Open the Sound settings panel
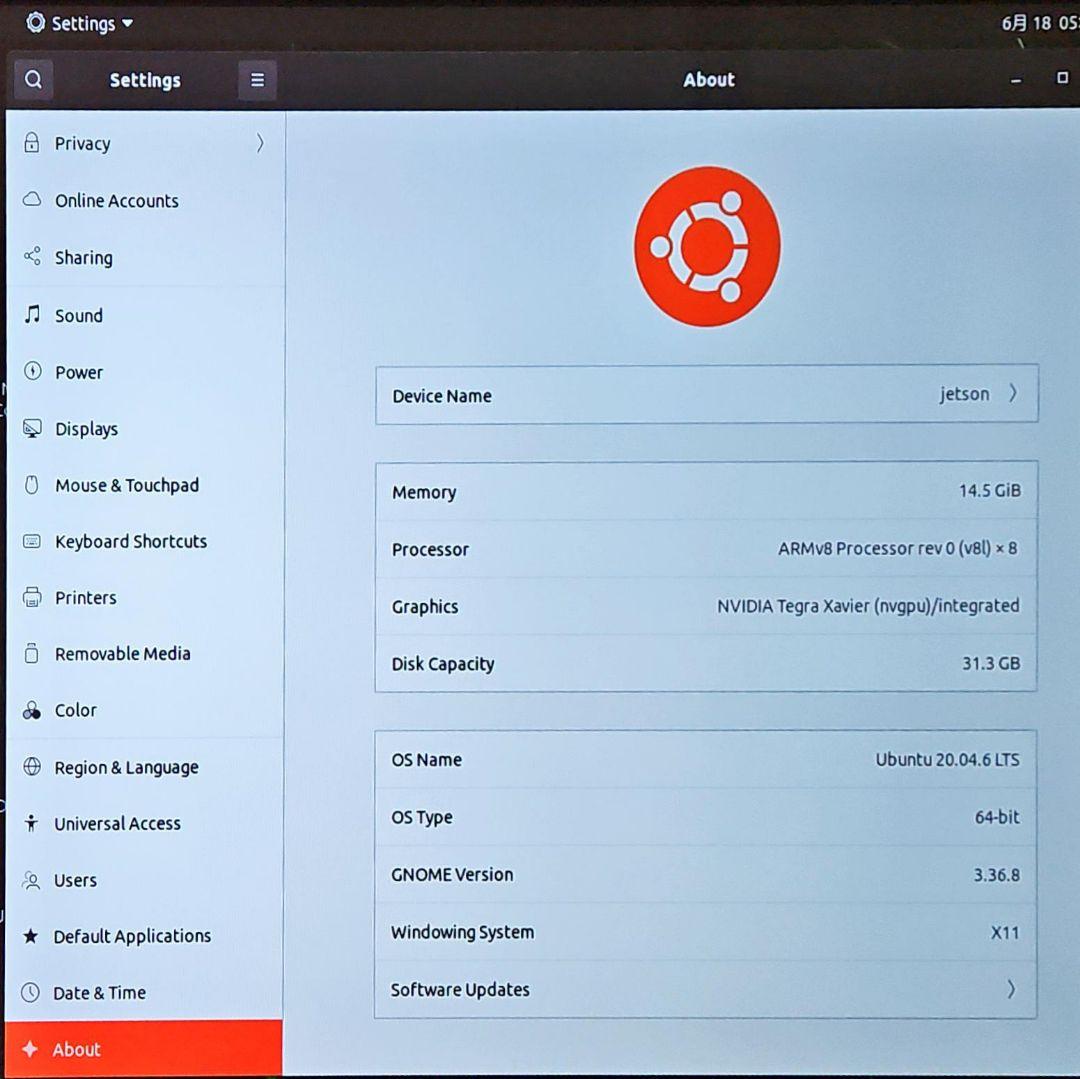The image size is (1080, 1079). tap(145, 315)
